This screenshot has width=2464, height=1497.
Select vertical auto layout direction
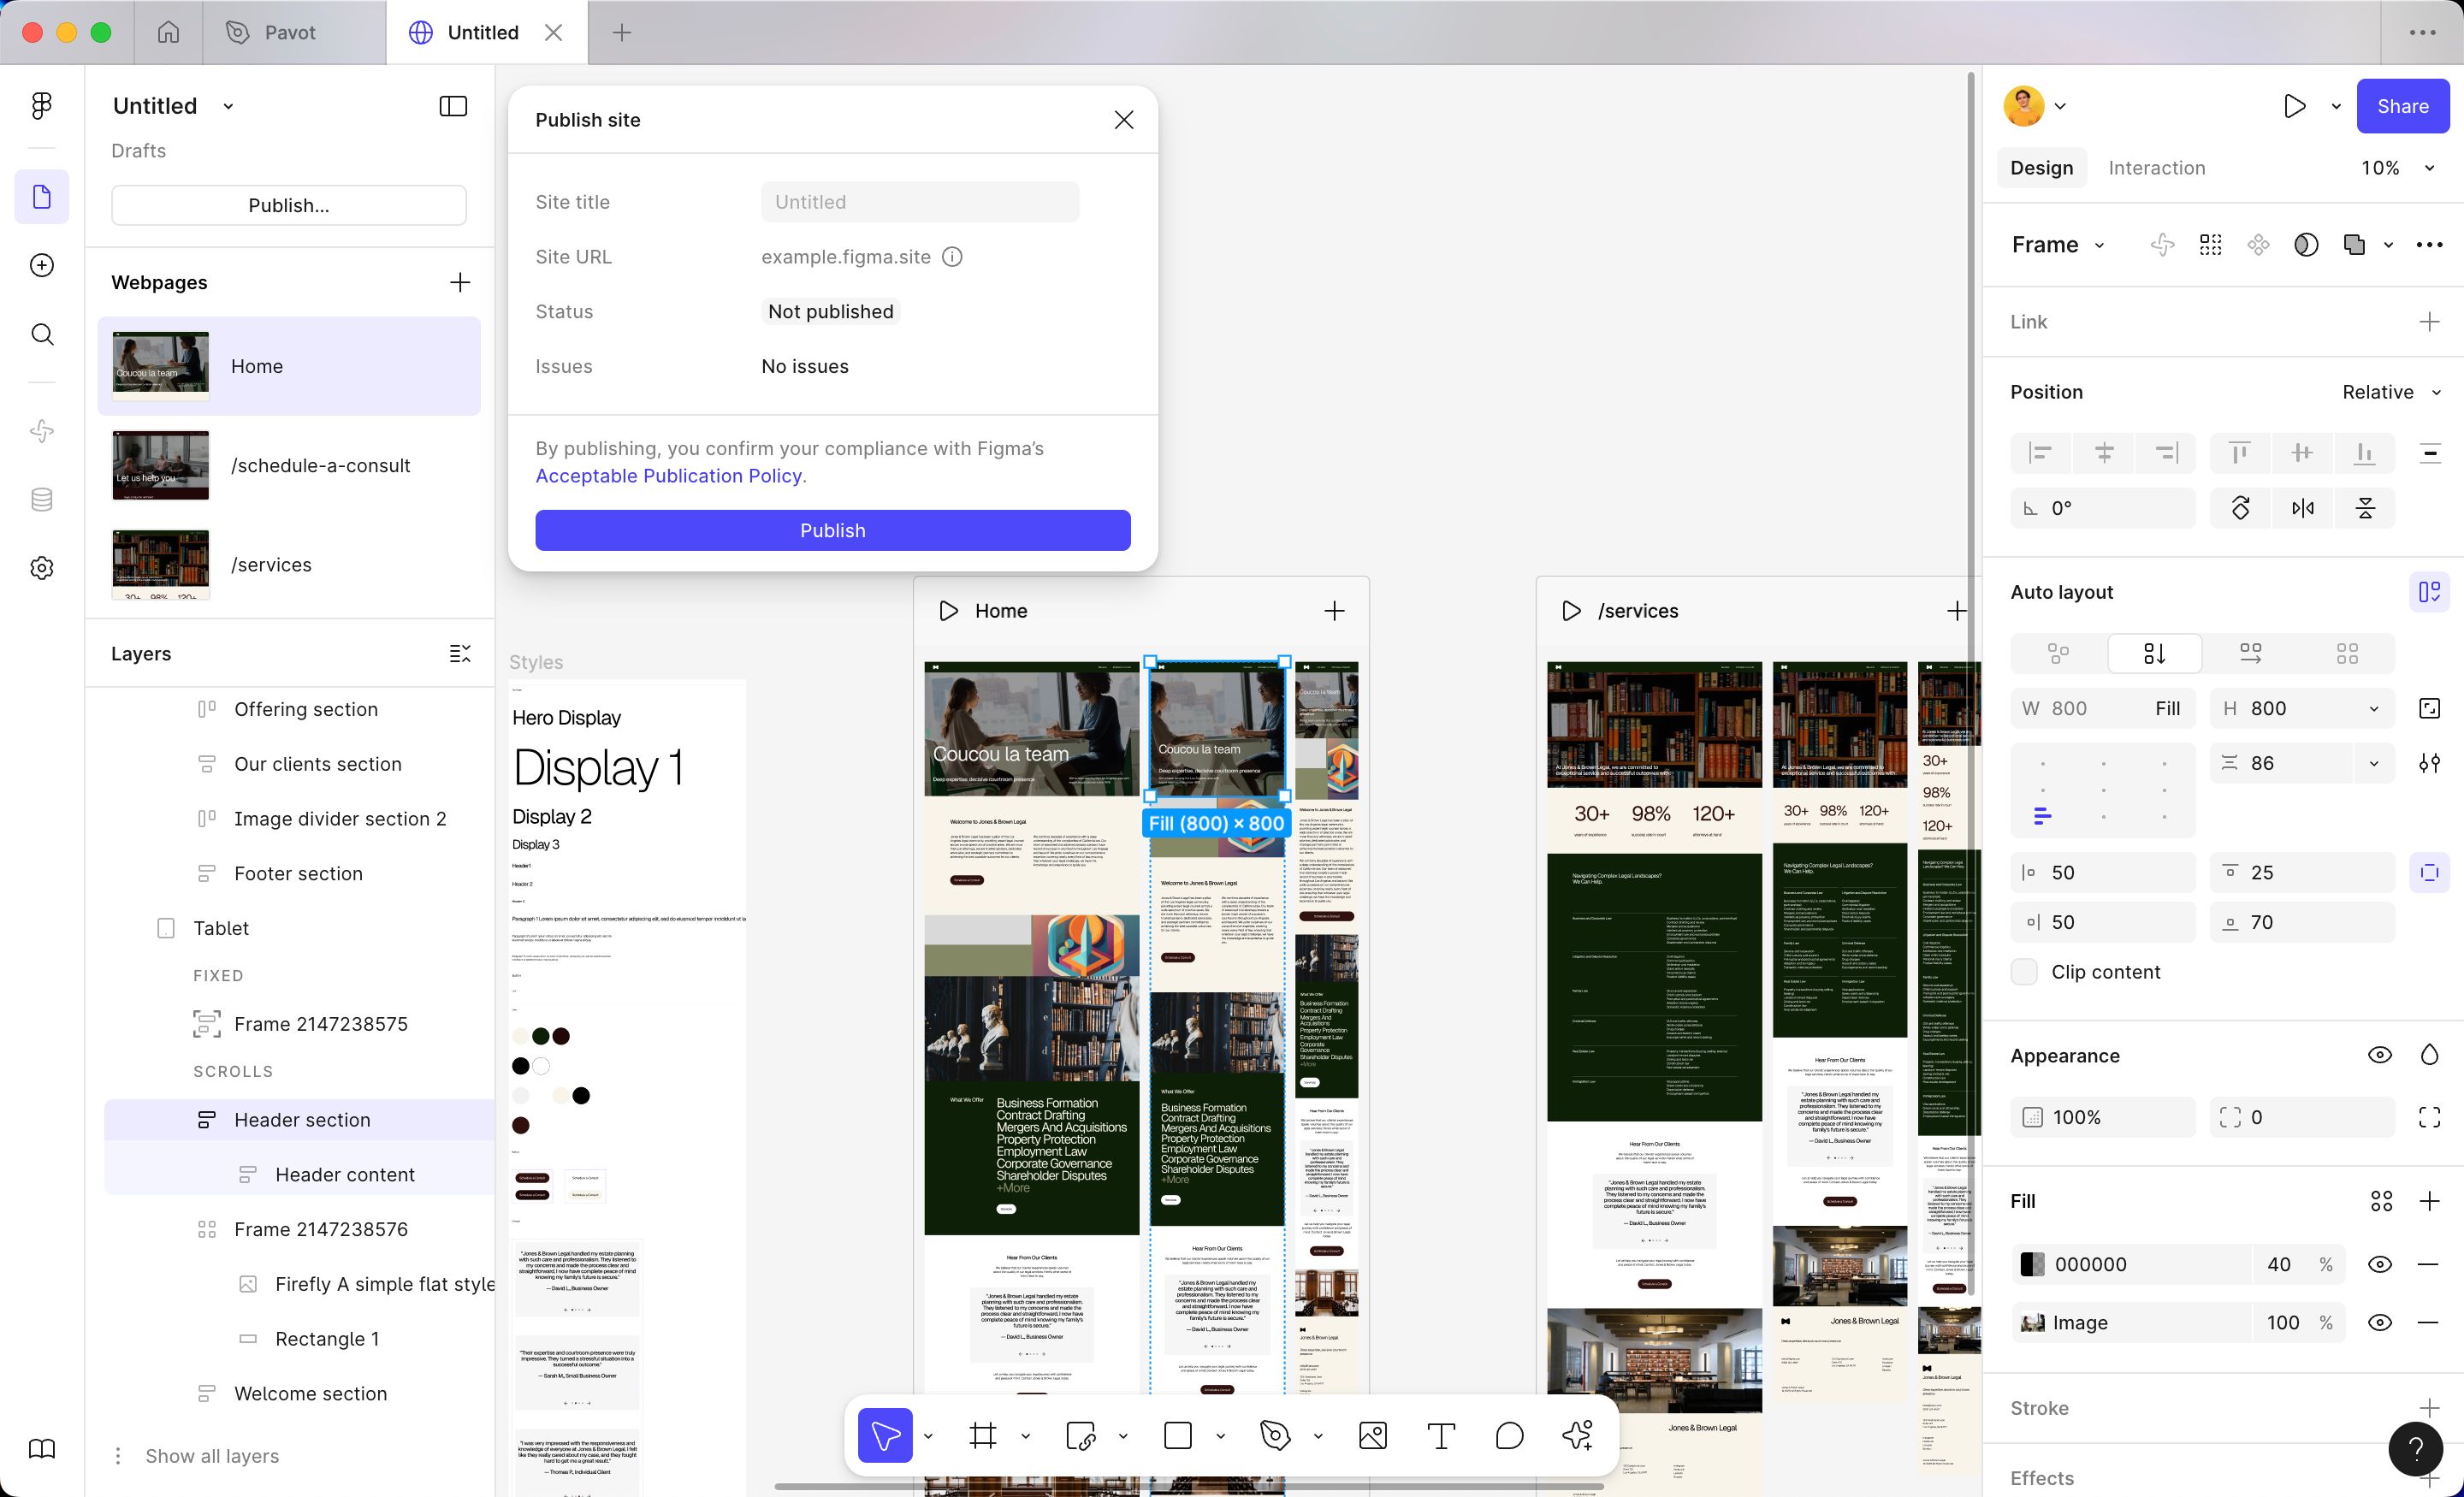click(2155, 653)
